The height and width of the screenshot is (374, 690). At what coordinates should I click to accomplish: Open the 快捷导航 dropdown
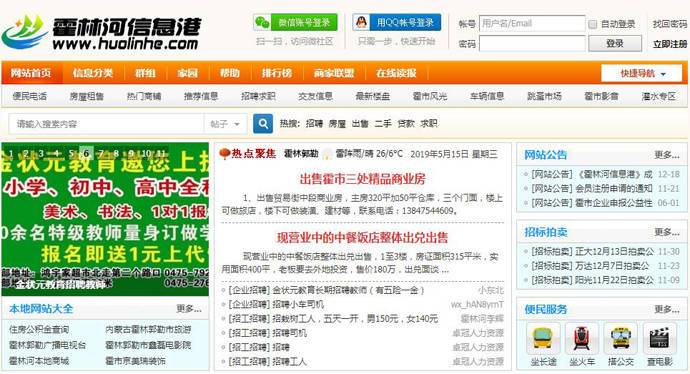[x=642, y=73]
